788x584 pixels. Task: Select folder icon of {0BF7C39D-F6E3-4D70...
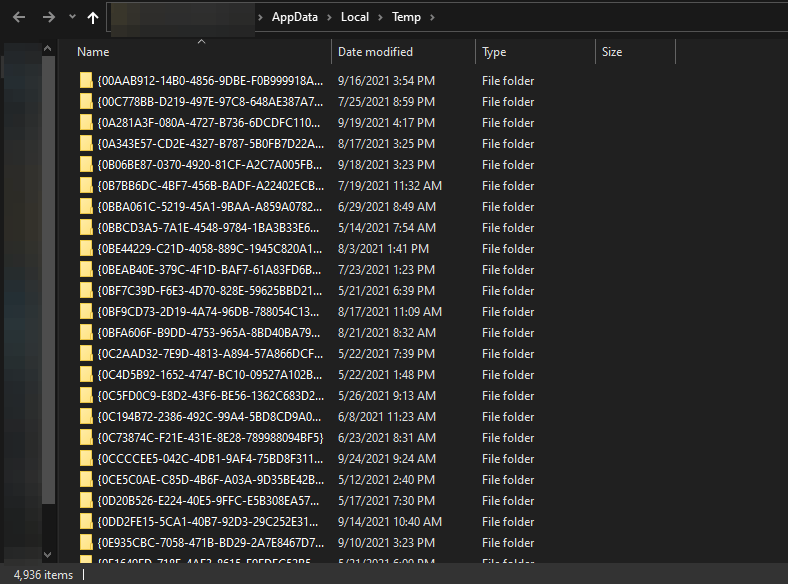coord(86,290)
